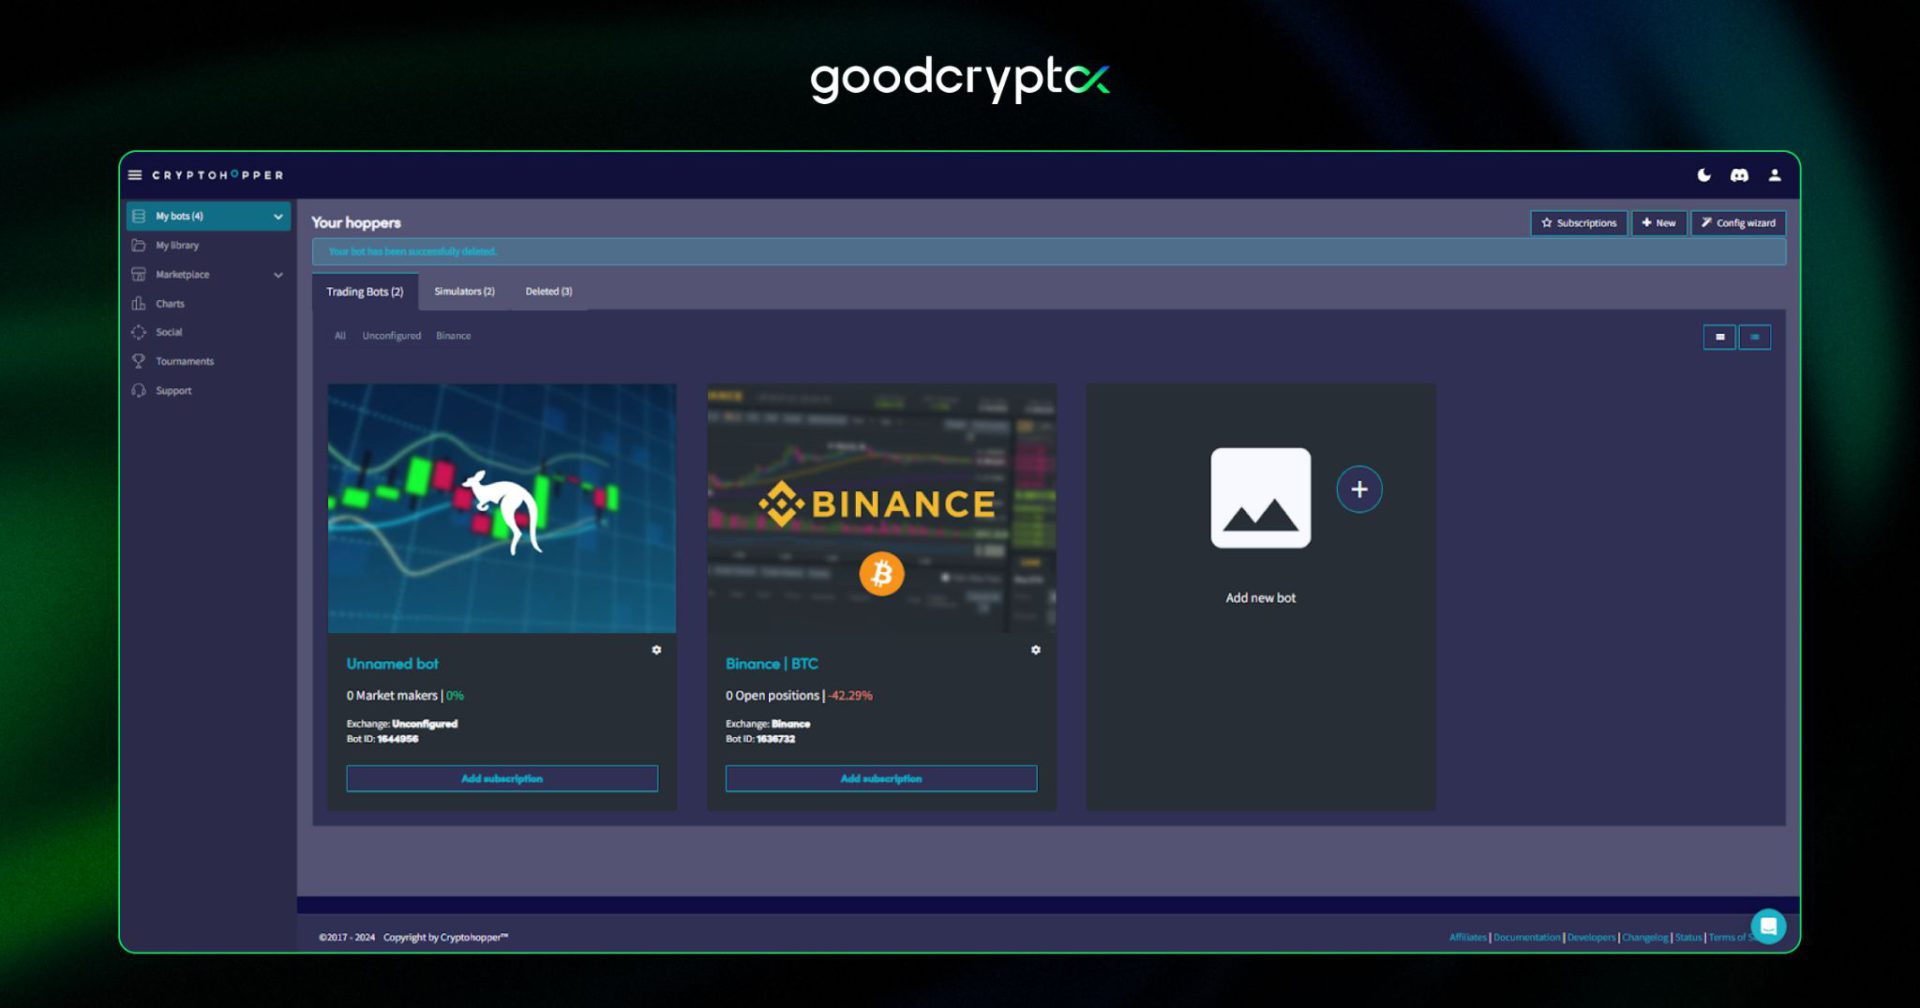The width and height of the screenshot is (1920, 1008).
Task: Click the Marketplace store icon
Action: point(139,274)
